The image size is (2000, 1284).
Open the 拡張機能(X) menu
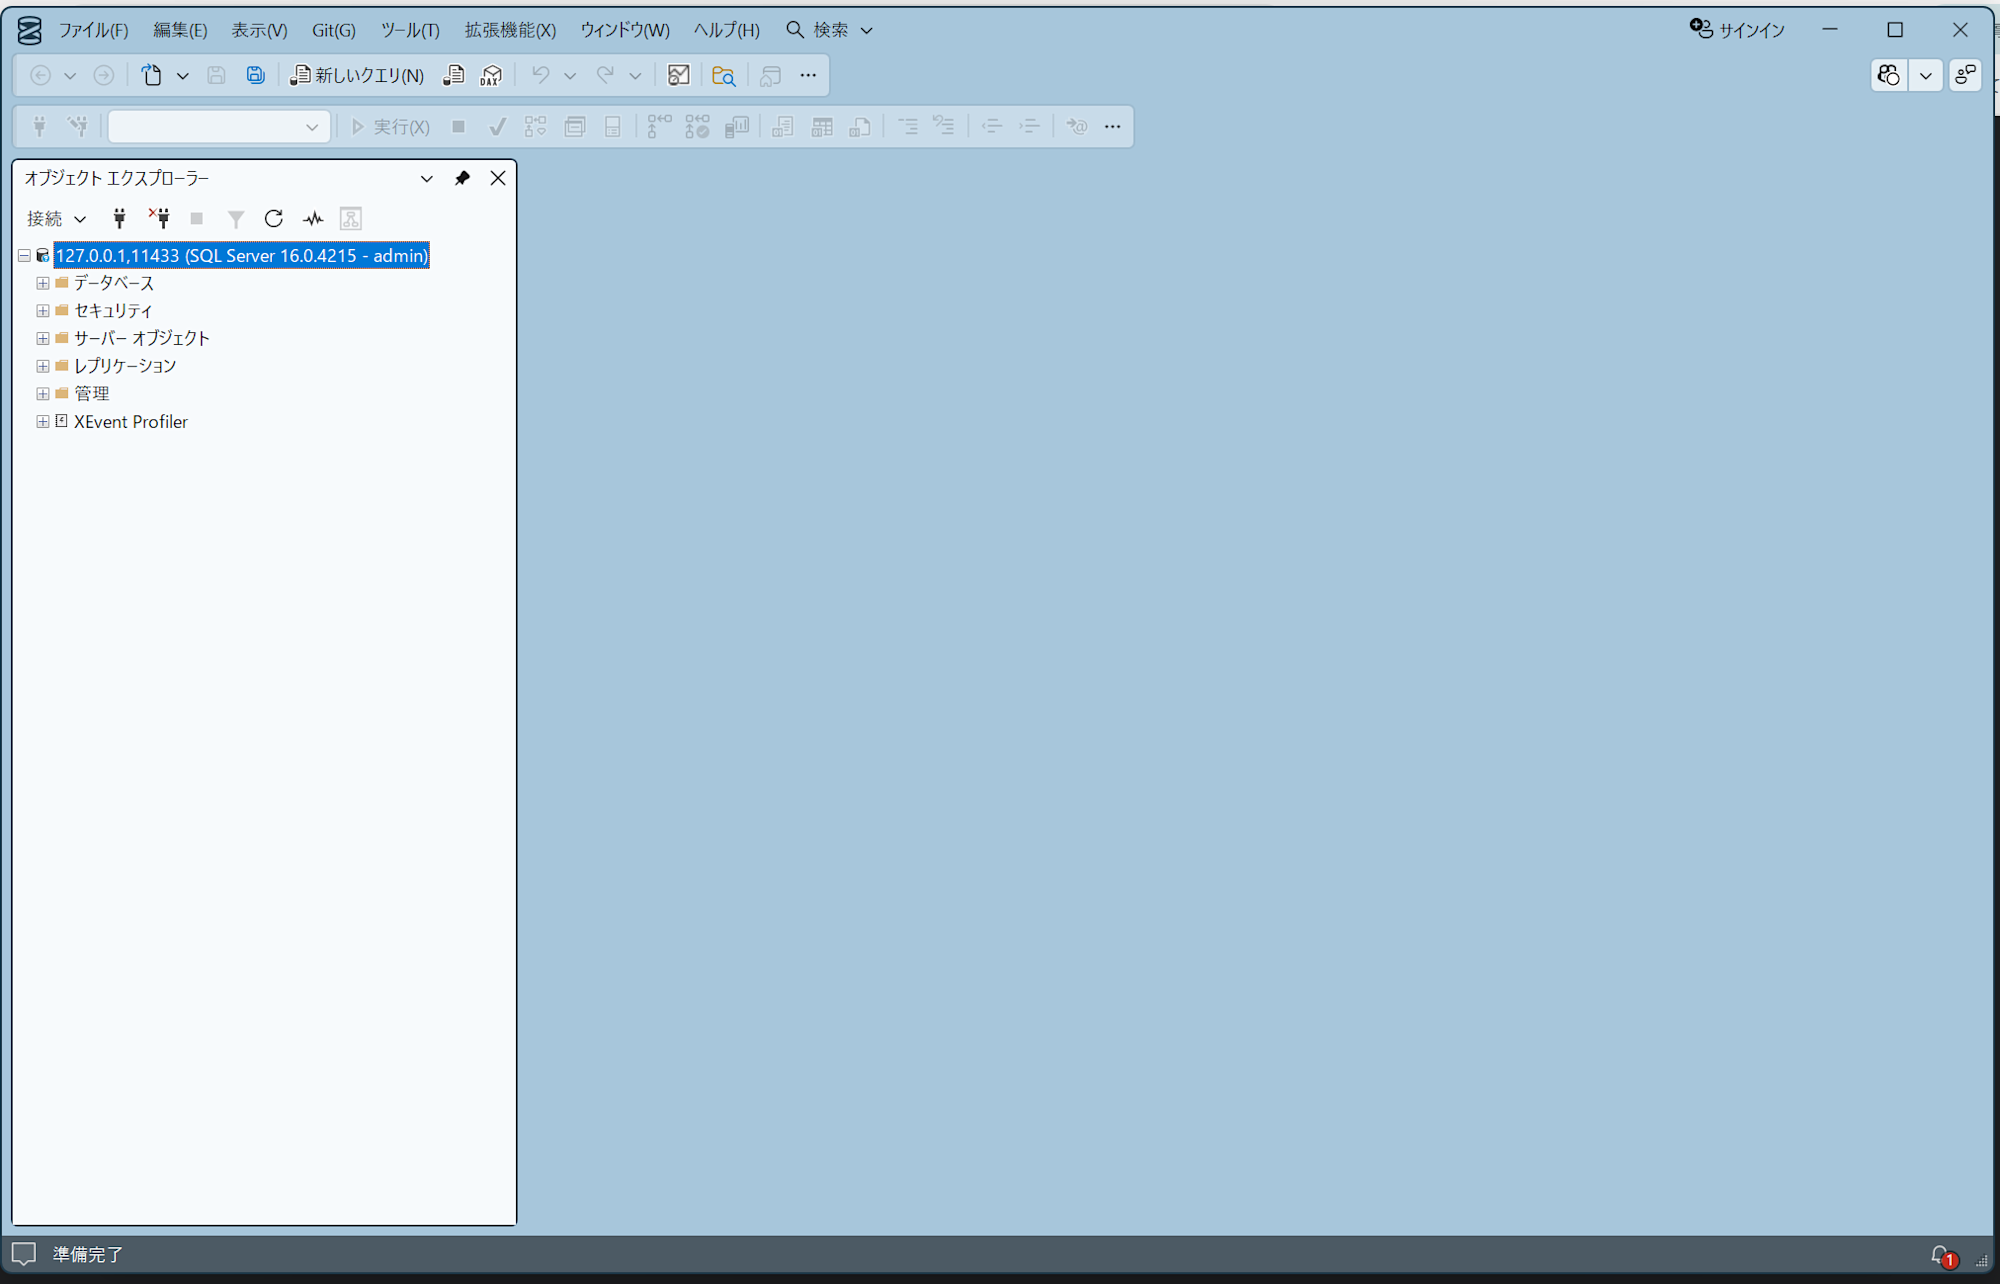pyautogui.click(x=510, y=30)
